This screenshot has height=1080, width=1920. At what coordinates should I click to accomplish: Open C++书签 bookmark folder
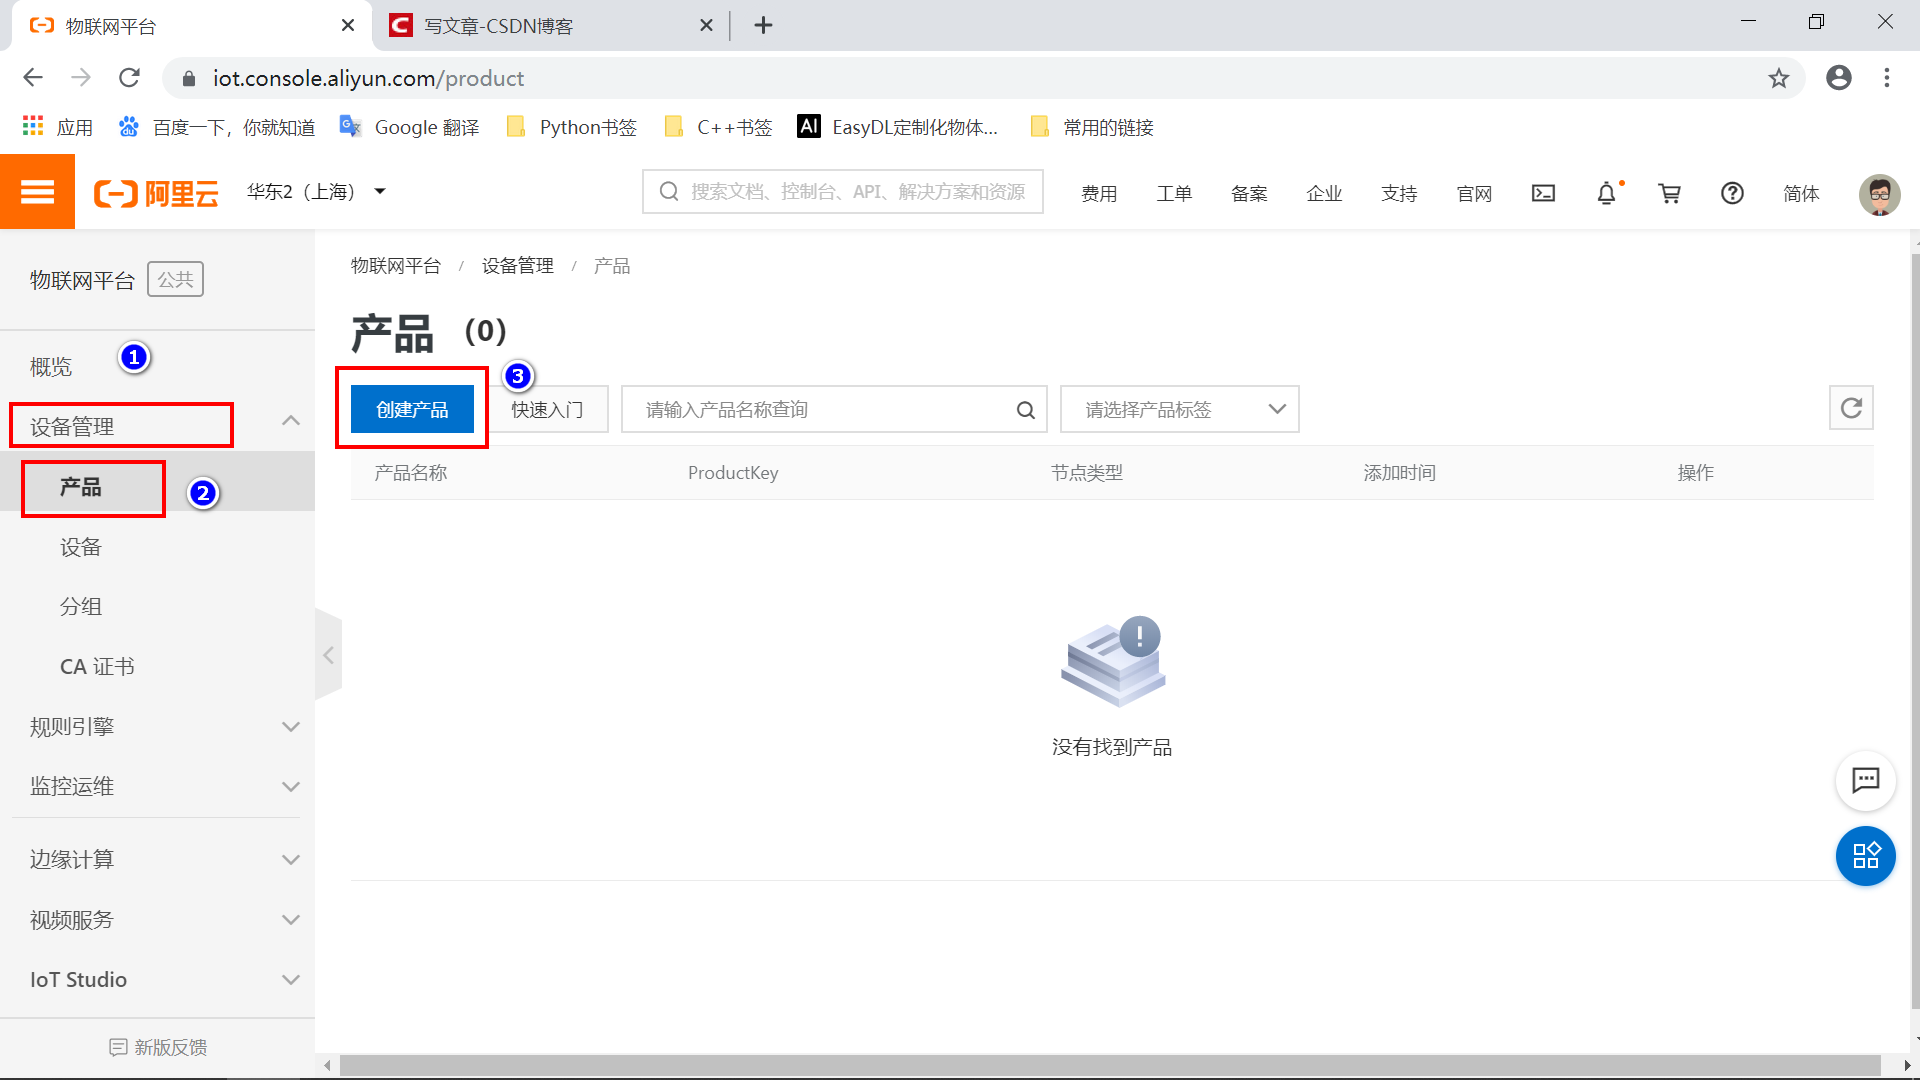click(x=718, y=127)
